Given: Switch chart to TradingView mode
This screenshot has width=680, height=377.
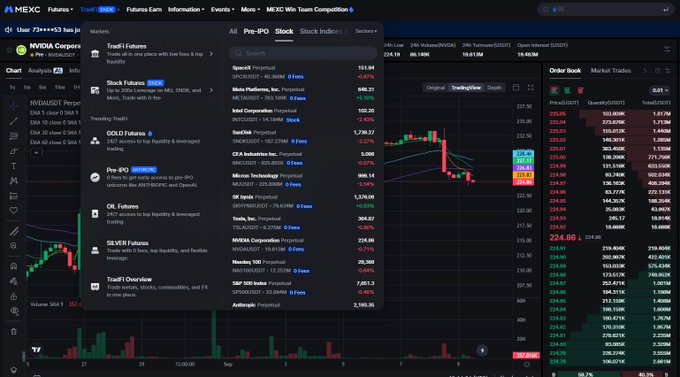Looking at the screenshot, I should click(x=466, y=88).
